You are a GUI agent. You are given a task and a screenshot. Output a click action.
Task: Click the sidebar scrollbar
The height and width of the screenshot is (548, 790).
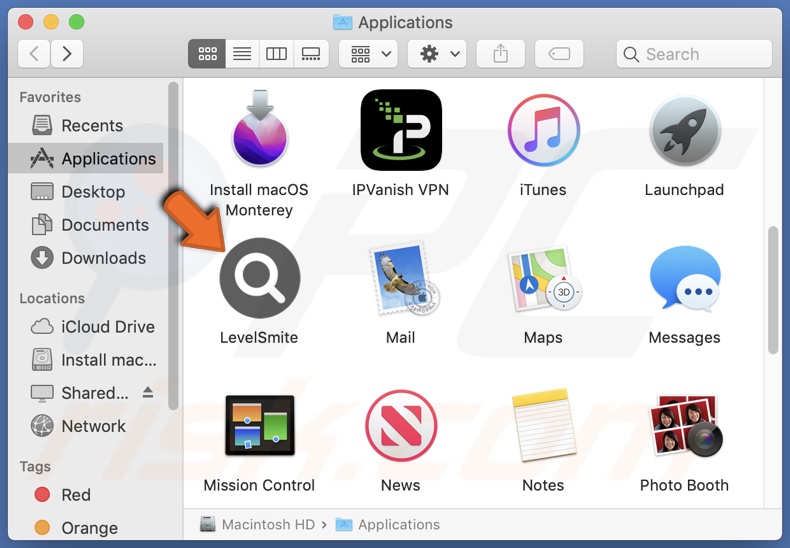173,246
